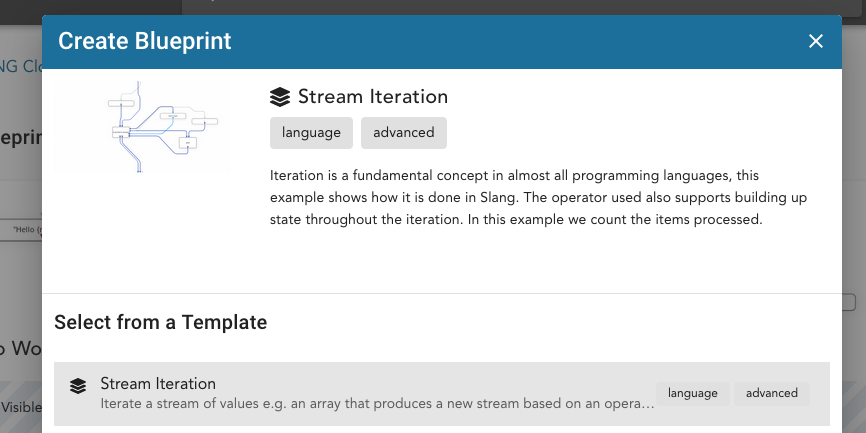Image resolution: width=866 pixels, height=433 pixels.
Task: Click the 'Create Blueprint' dialog title
Action: pos(145,41)
